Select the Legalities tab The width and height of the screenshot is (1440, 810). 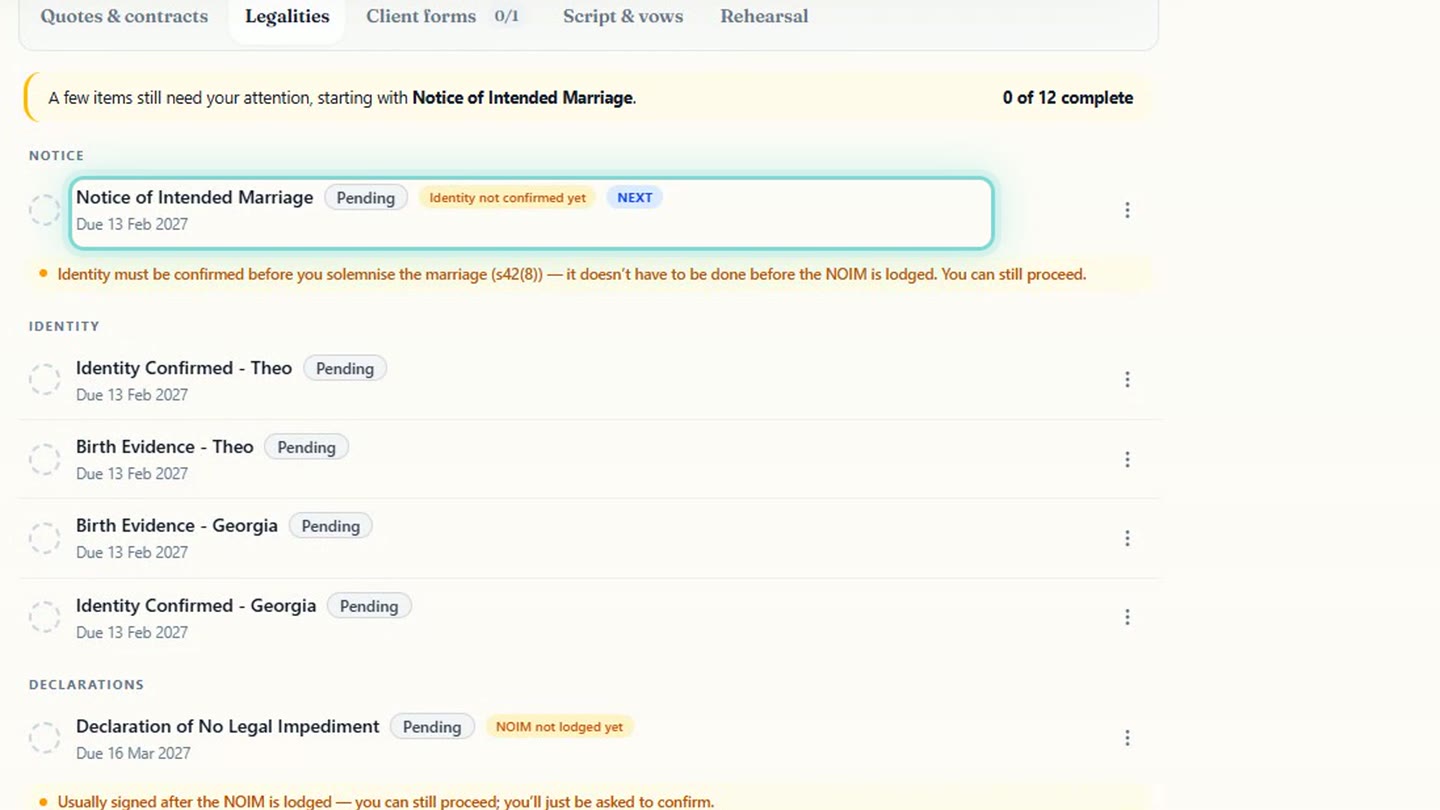(287, 17)
